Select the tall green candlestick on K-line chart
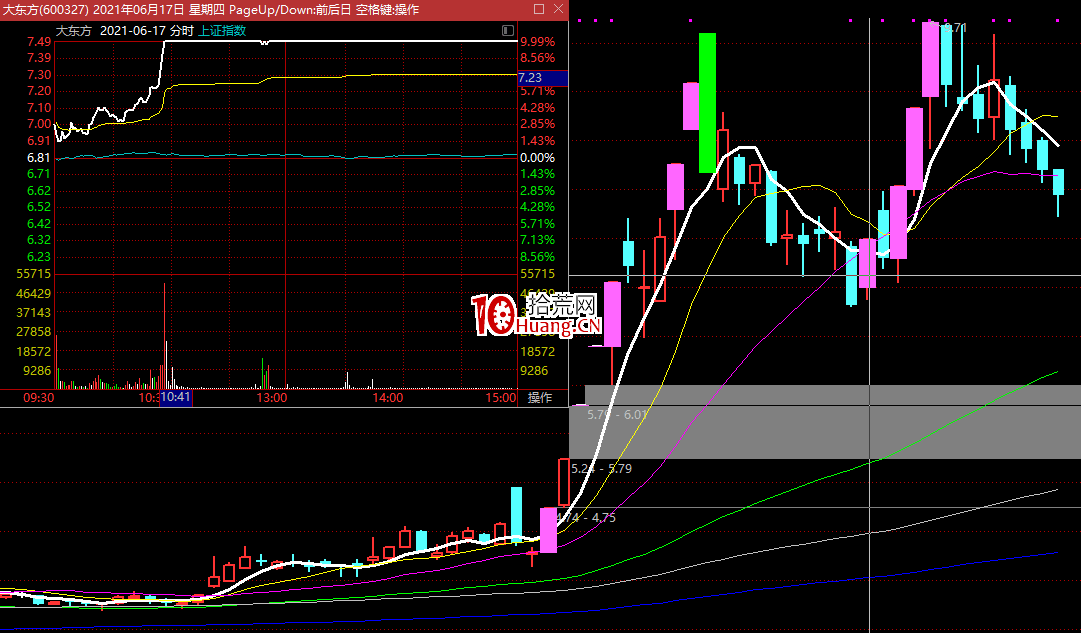Screen dimensions: 1081x633 point(707,103)
